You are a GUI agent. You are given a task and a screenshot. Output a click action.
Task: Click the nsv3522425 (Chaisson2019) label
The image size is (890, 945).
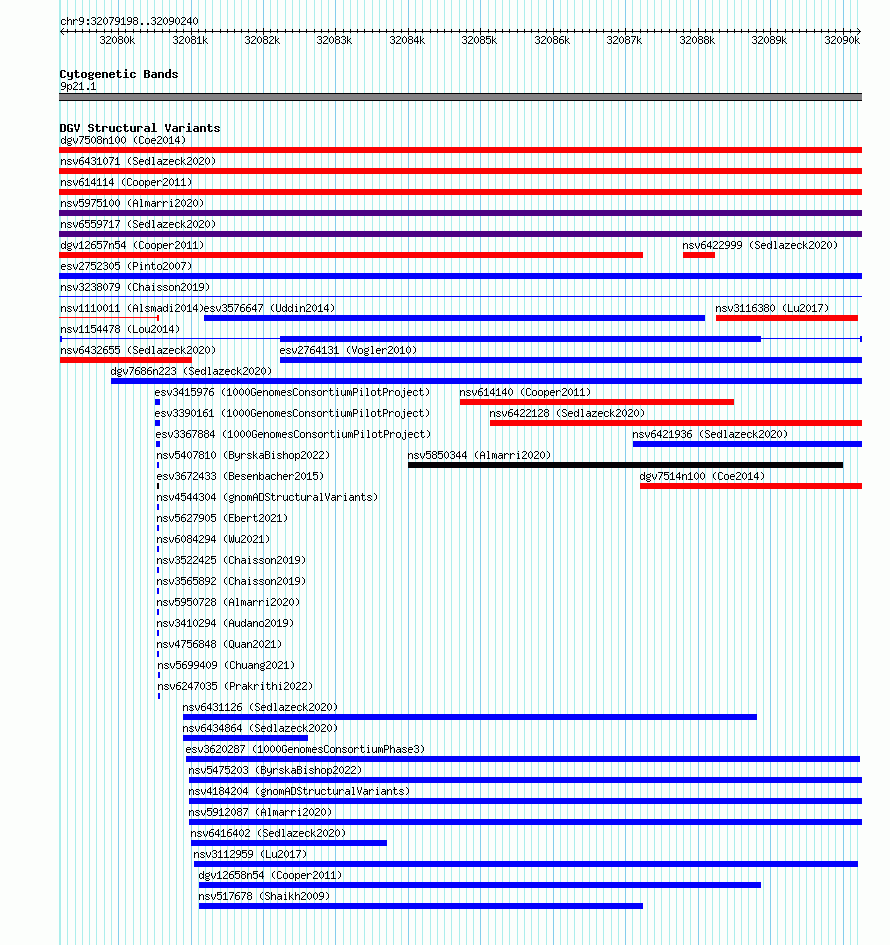(x=231, y=560)
